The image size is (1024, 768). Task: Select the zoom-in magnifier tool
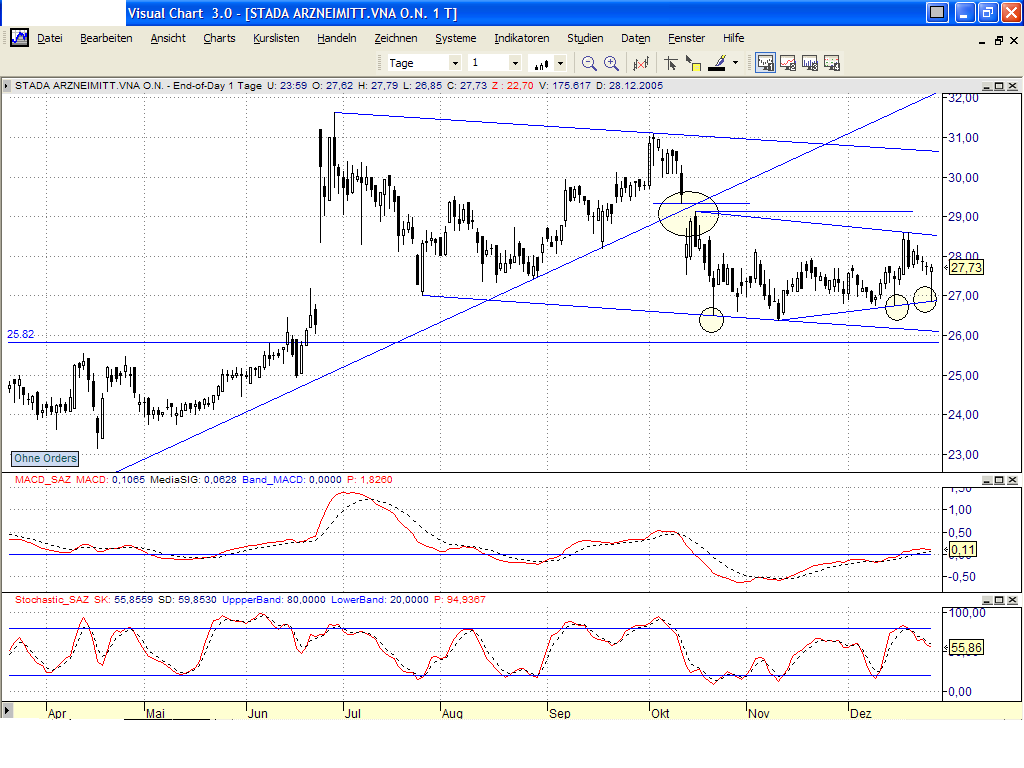(610, 61)
